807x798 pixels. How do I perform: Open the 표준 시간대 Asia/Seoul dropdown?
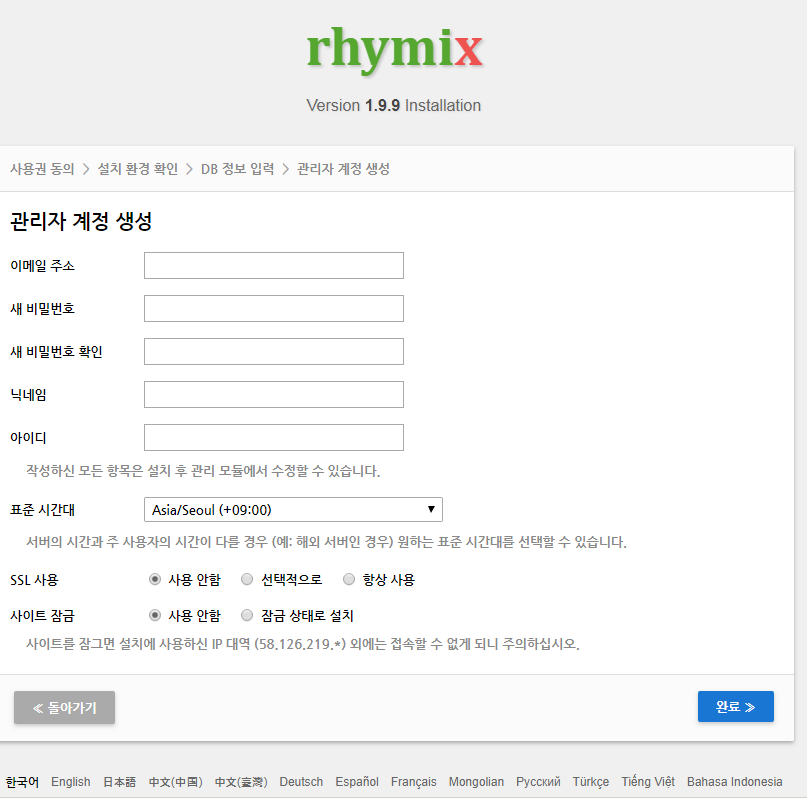point(293,509)
